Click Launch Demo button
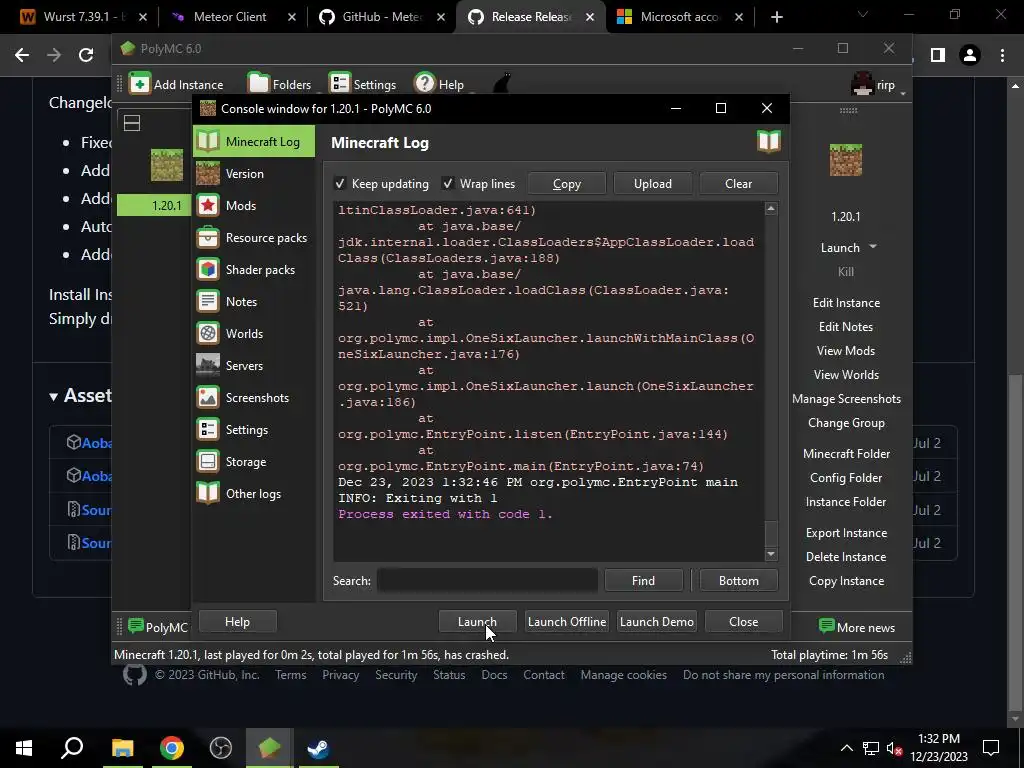 [x=656, y=622]
